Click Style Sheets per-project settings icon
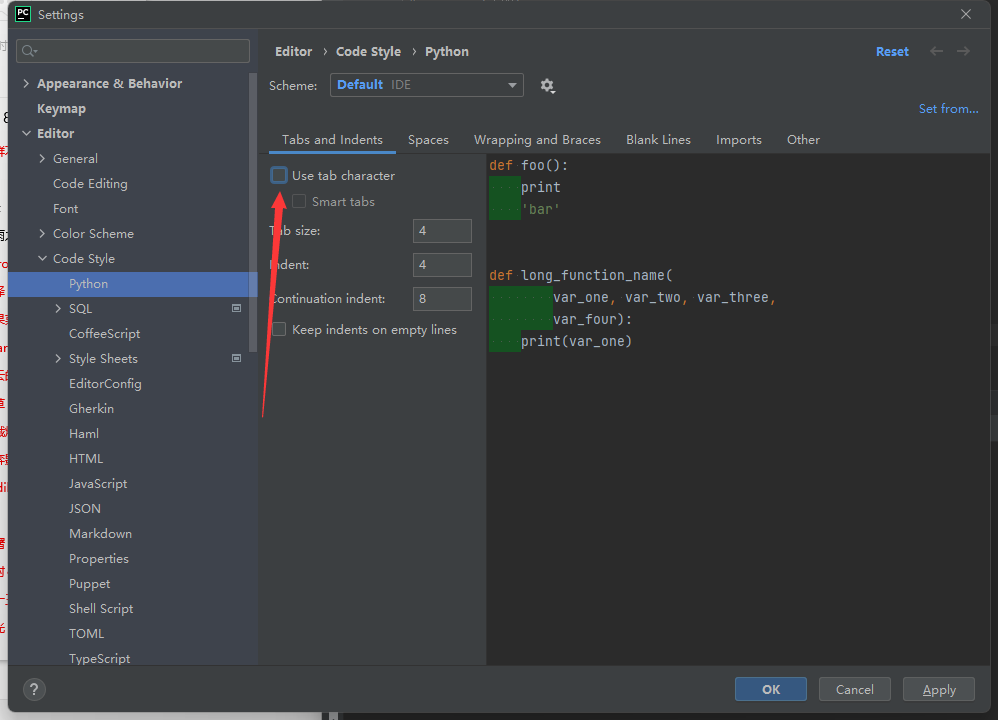 [x=237, y=359]
